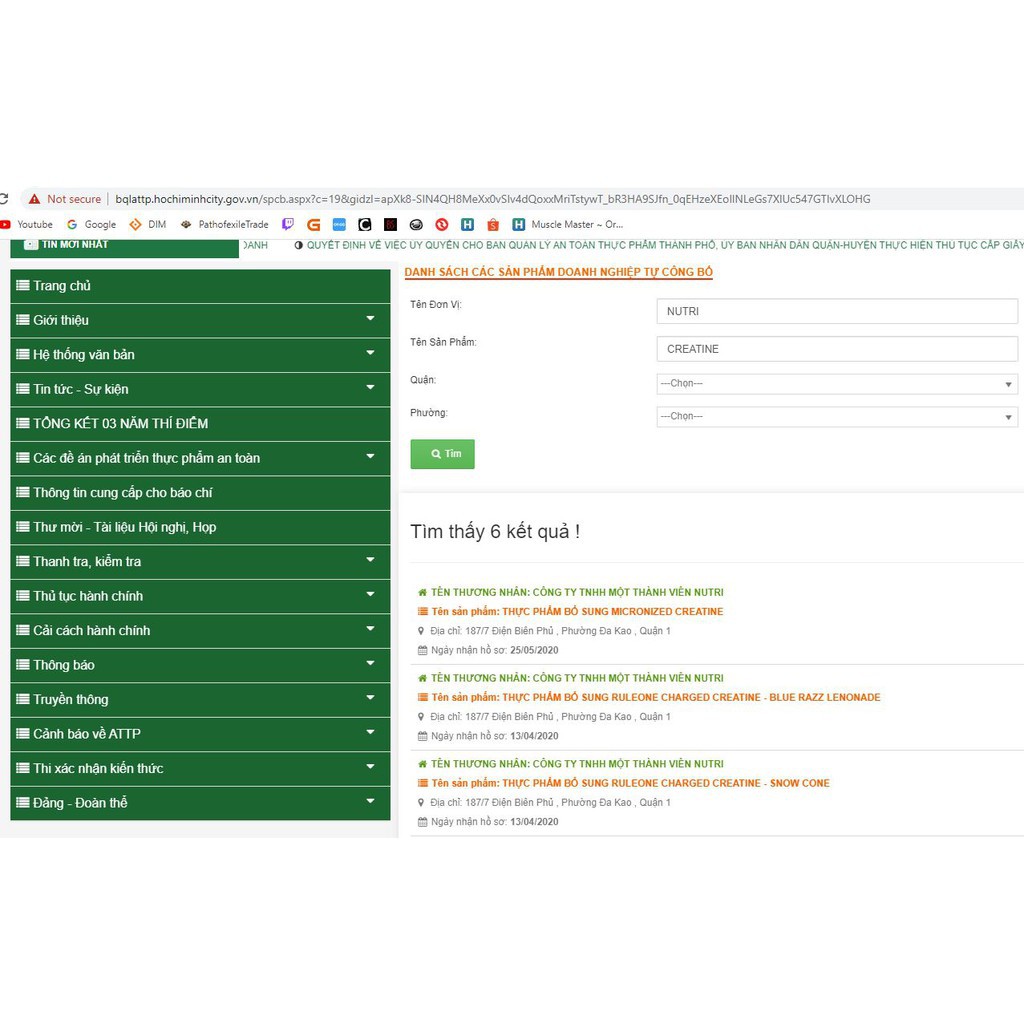Viewport: 1024px width, 1024px height.
Task: Open the PathofexileTrade bookmark
Action: (224, 225)
